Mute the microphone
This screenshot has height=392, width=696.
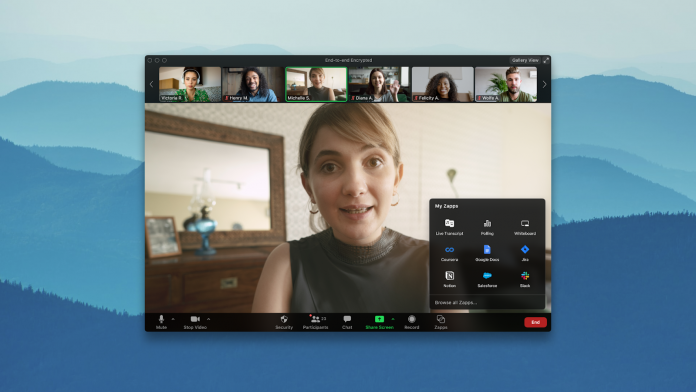tap(161, 322)
